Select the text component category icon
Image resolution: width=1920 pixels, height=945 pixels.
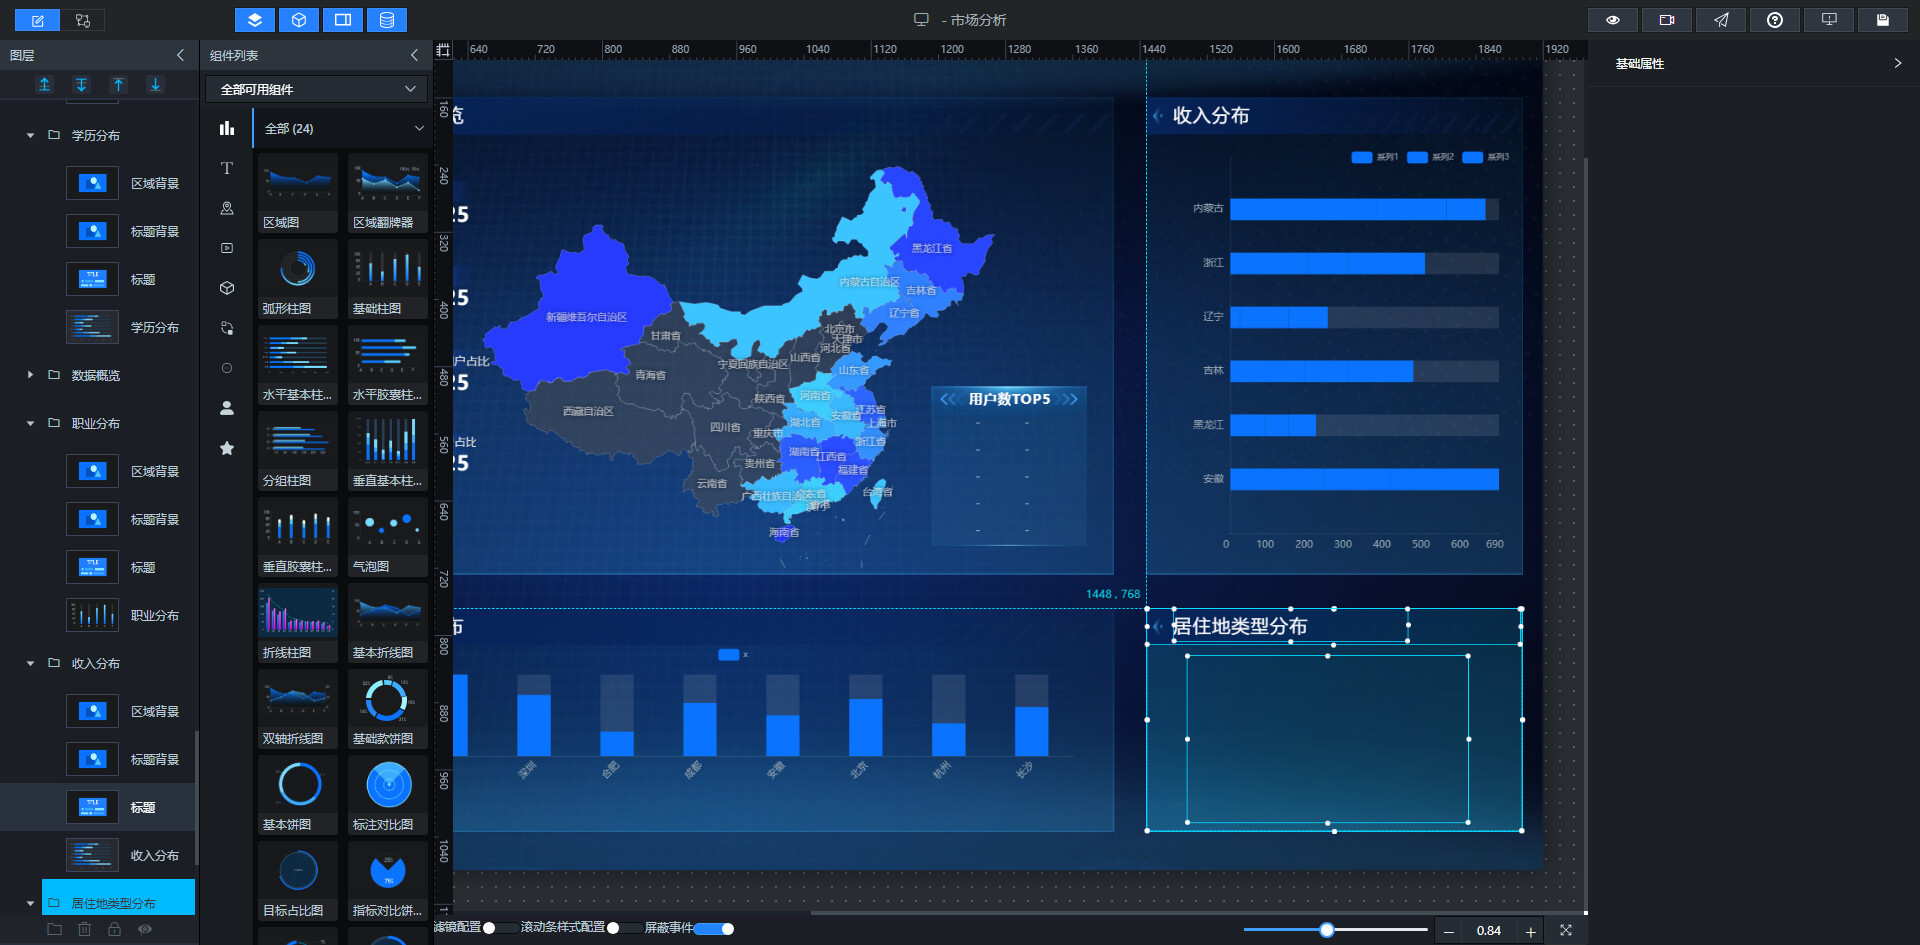point(227,168)
